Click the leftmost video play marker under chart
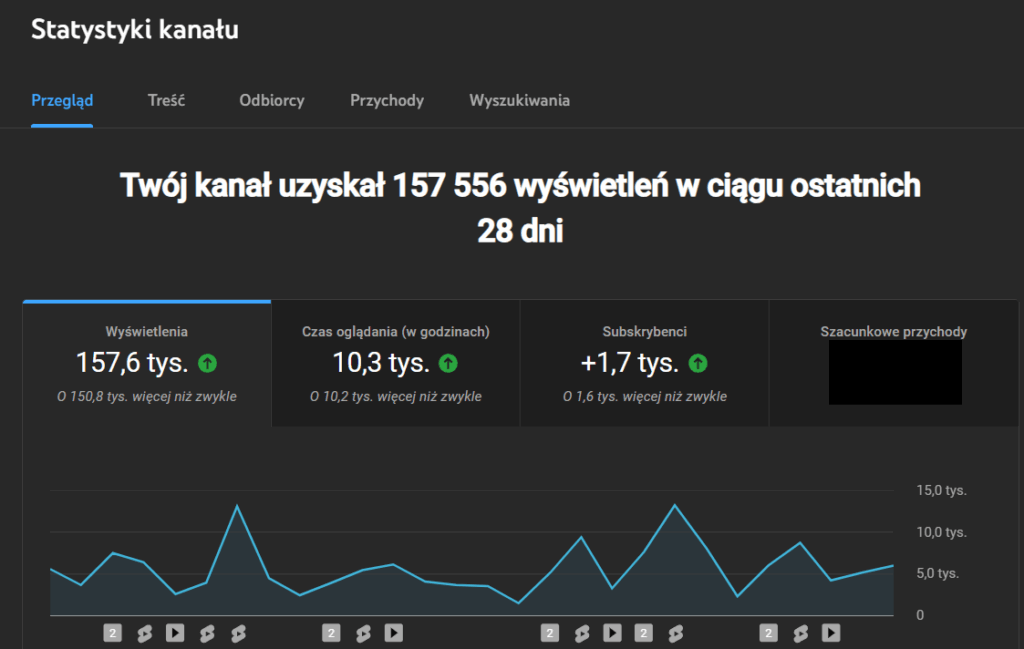The width and height of the screenshot is (1024, 649). 175,632
